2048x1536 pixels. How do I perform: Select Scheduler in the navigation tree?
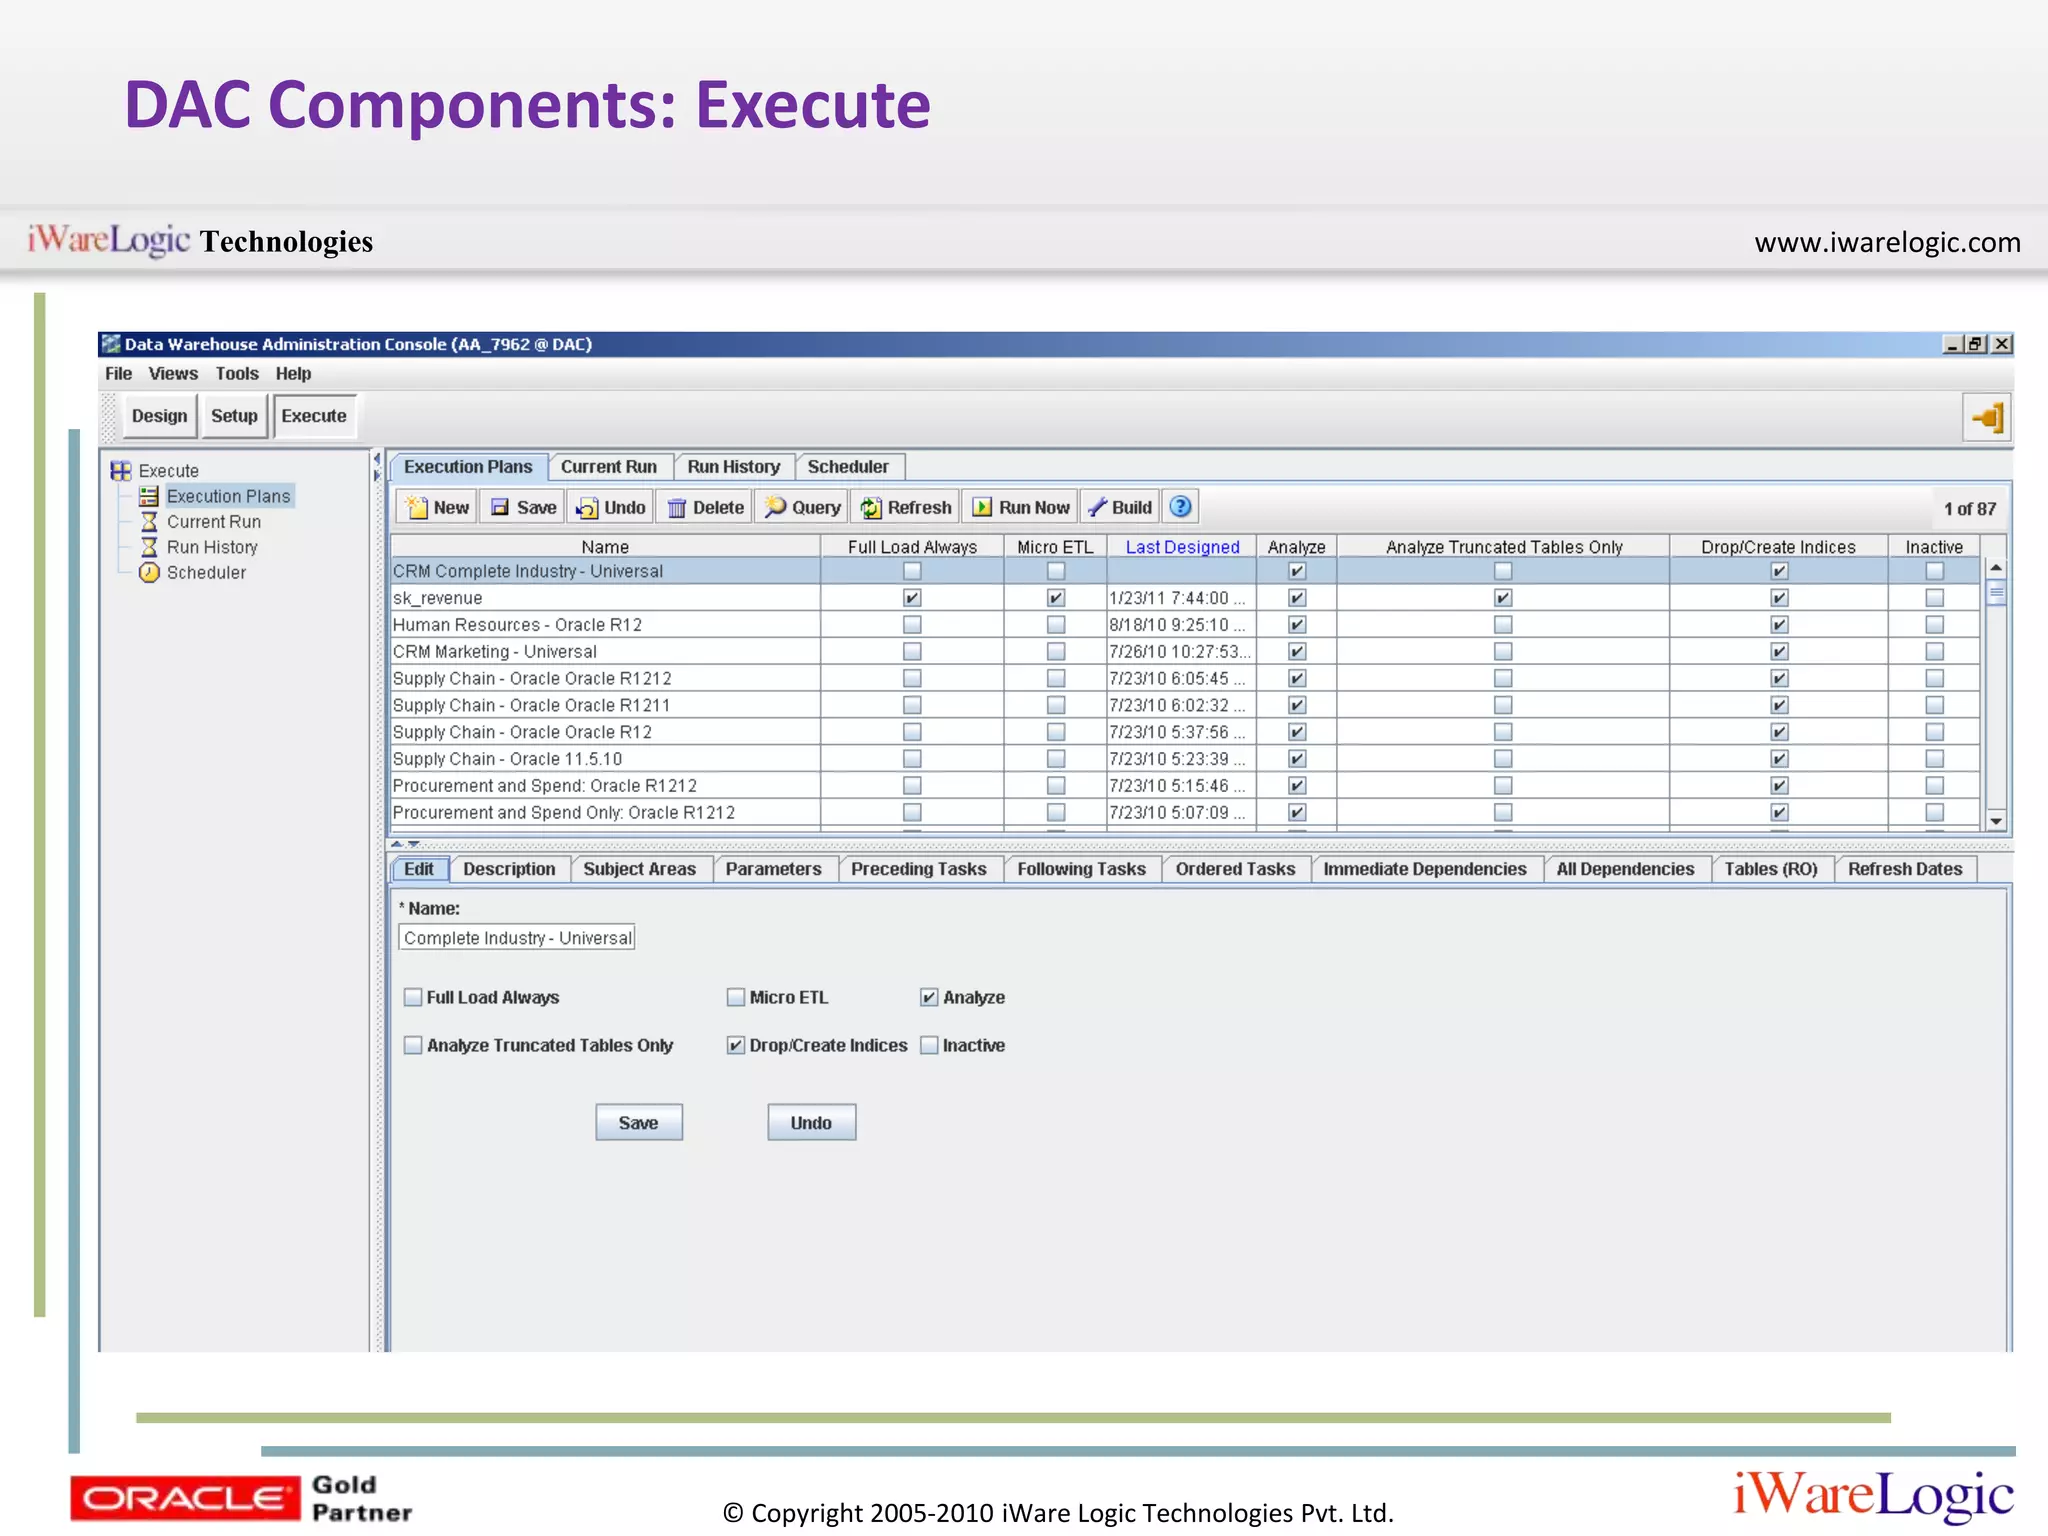206,573
